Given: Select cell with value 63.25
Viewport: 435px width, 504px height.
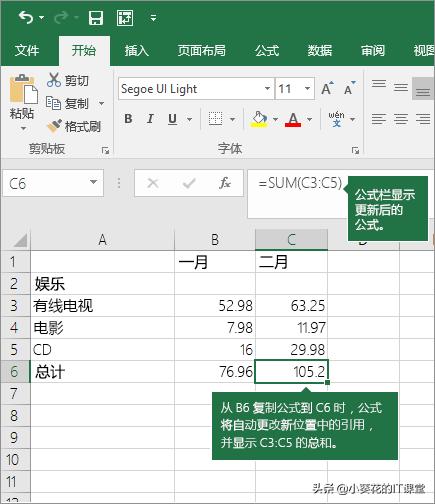Looking at the screenshot, I should (x=291, y=305).
